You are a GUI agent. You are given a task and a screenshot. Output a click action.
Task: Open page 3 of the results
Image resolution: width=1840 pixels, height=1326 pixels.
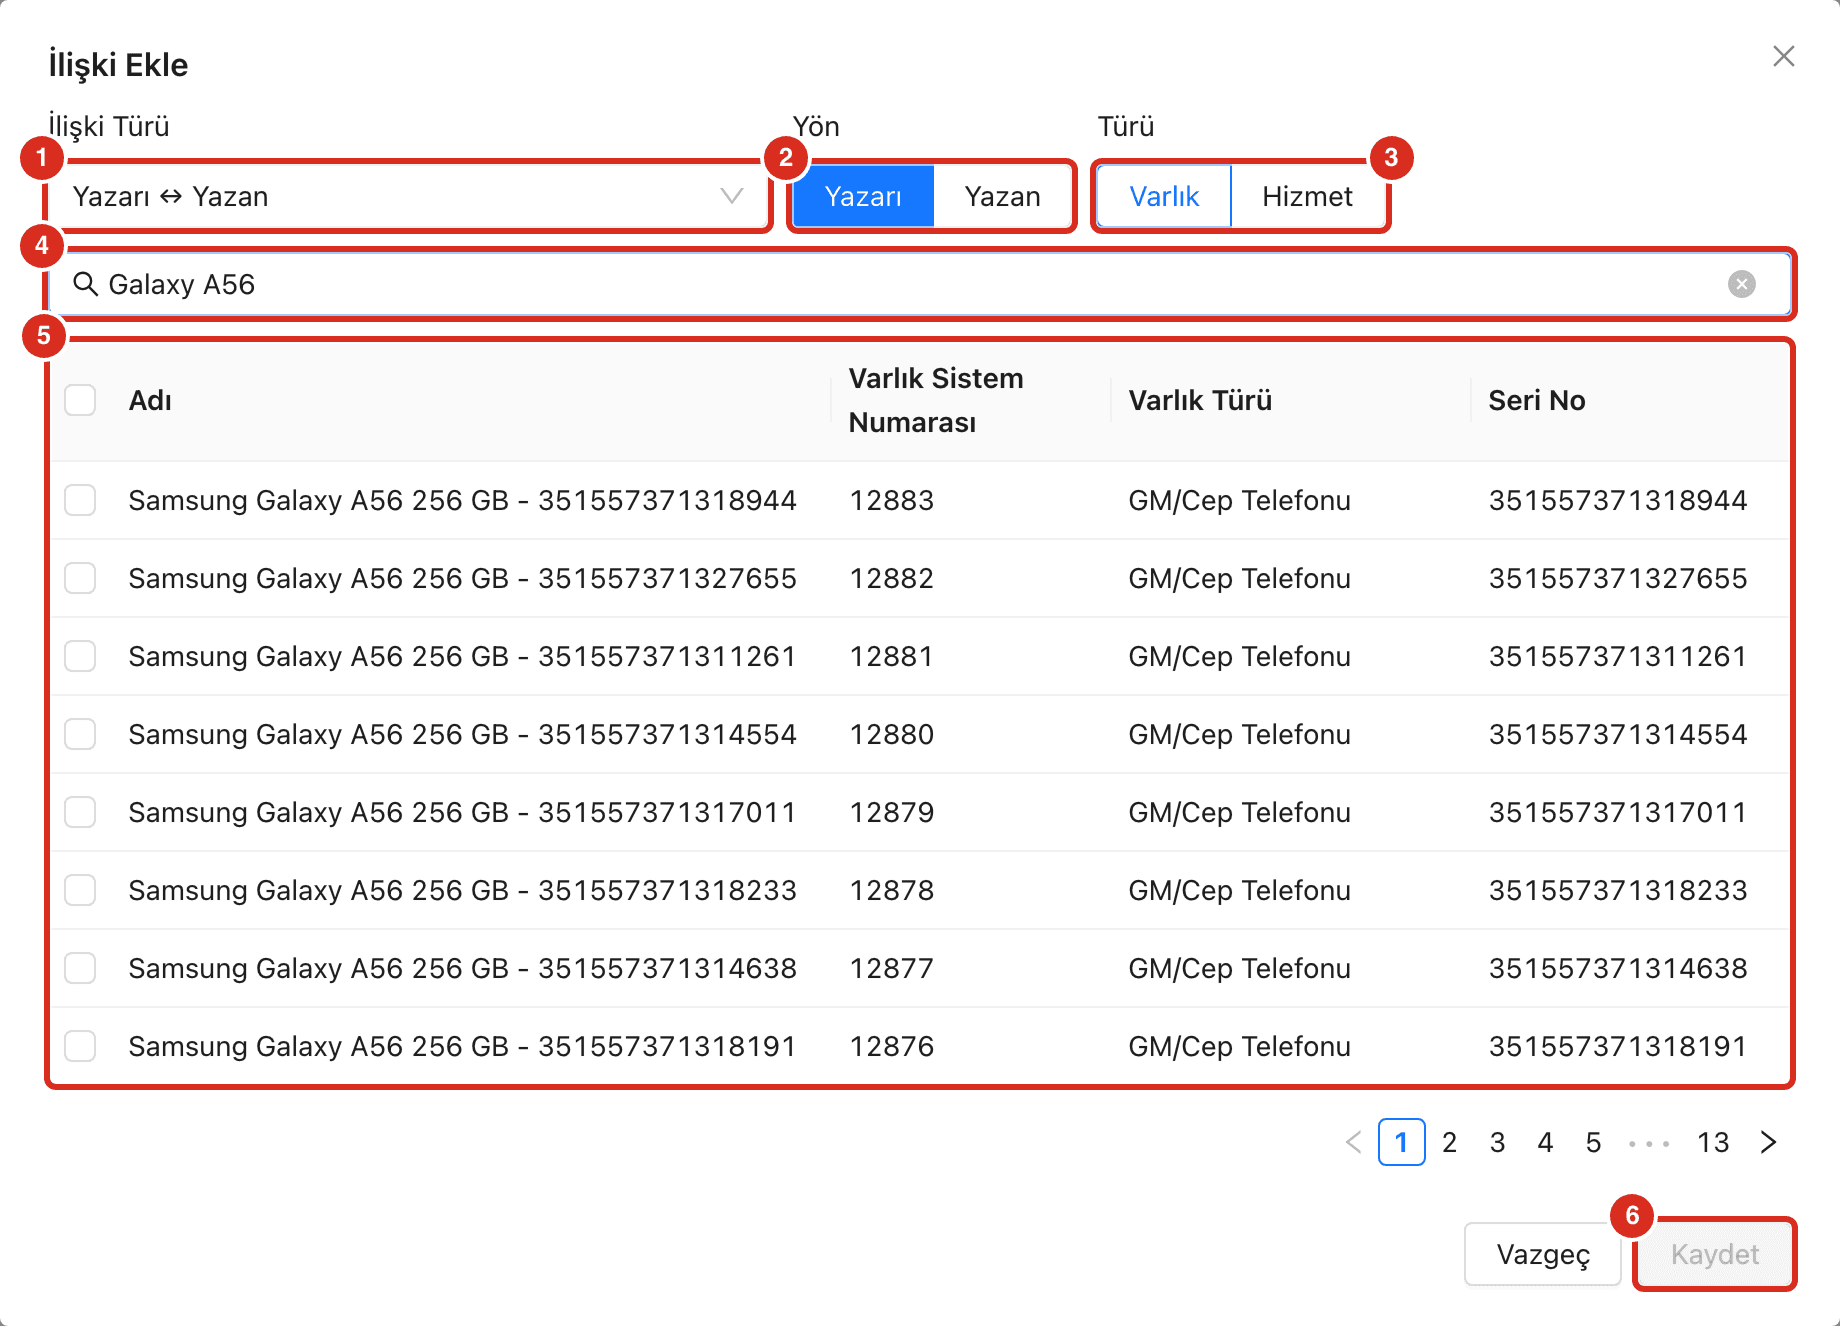[1497, 1142]
